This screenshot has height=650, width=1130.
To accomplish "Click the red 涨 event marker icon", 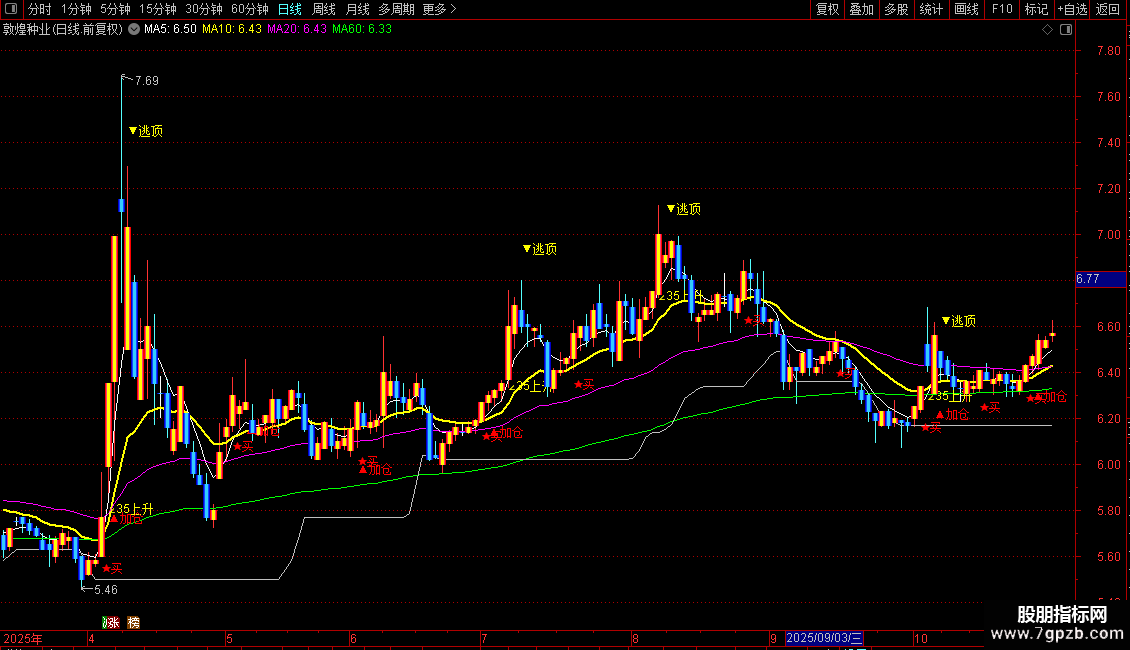I will [111, 623].
